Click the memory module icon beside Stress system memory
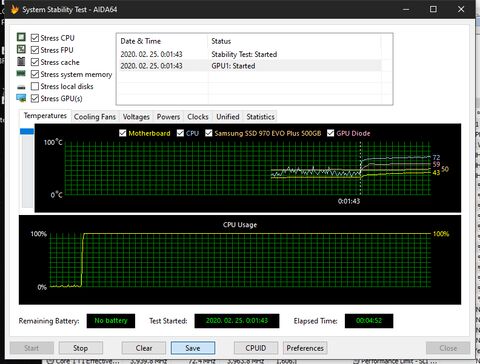This screenshot has width=480, height=364. (x=21, y=73)
